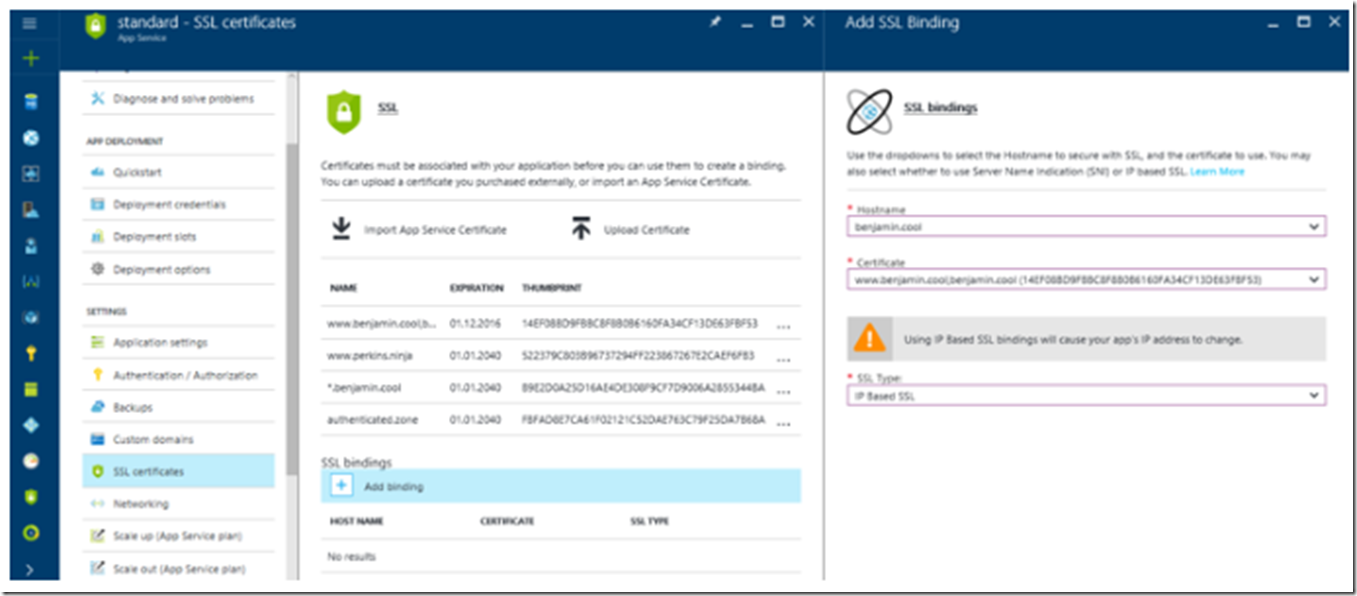
Task: Click the settings menu vertical scrollbar
Action: pos(292,300)
